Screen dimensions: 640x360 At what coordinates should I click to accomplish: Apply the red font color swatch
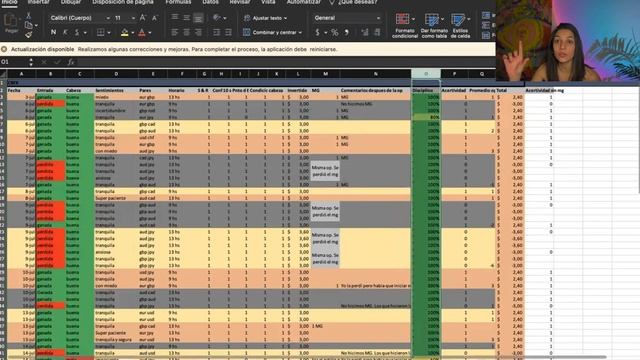pos(142,33)
